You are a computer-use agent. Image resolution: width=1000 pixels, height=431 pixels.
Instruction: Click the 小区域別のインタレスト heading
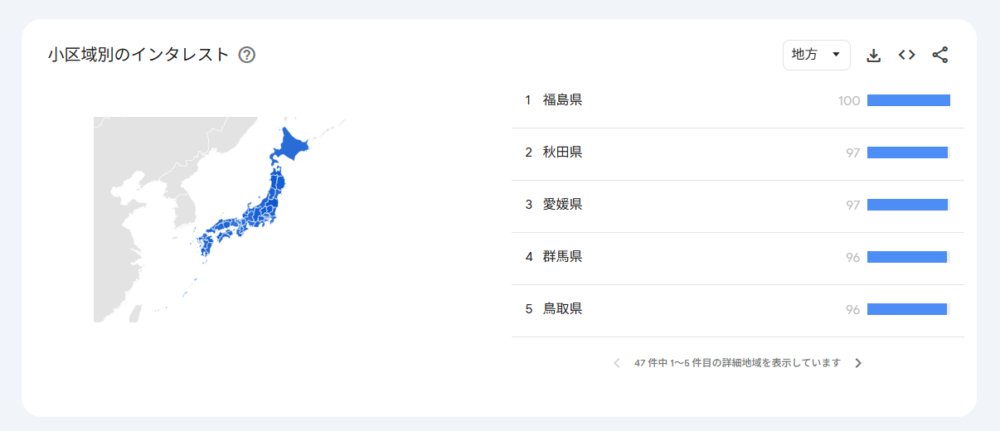138,55
